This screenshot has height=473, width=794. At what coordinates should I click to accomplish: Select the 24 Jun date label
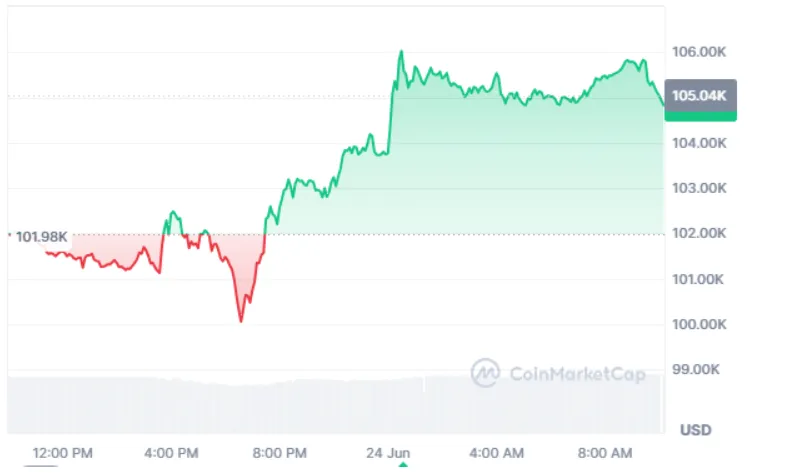[x=388, y=453]
